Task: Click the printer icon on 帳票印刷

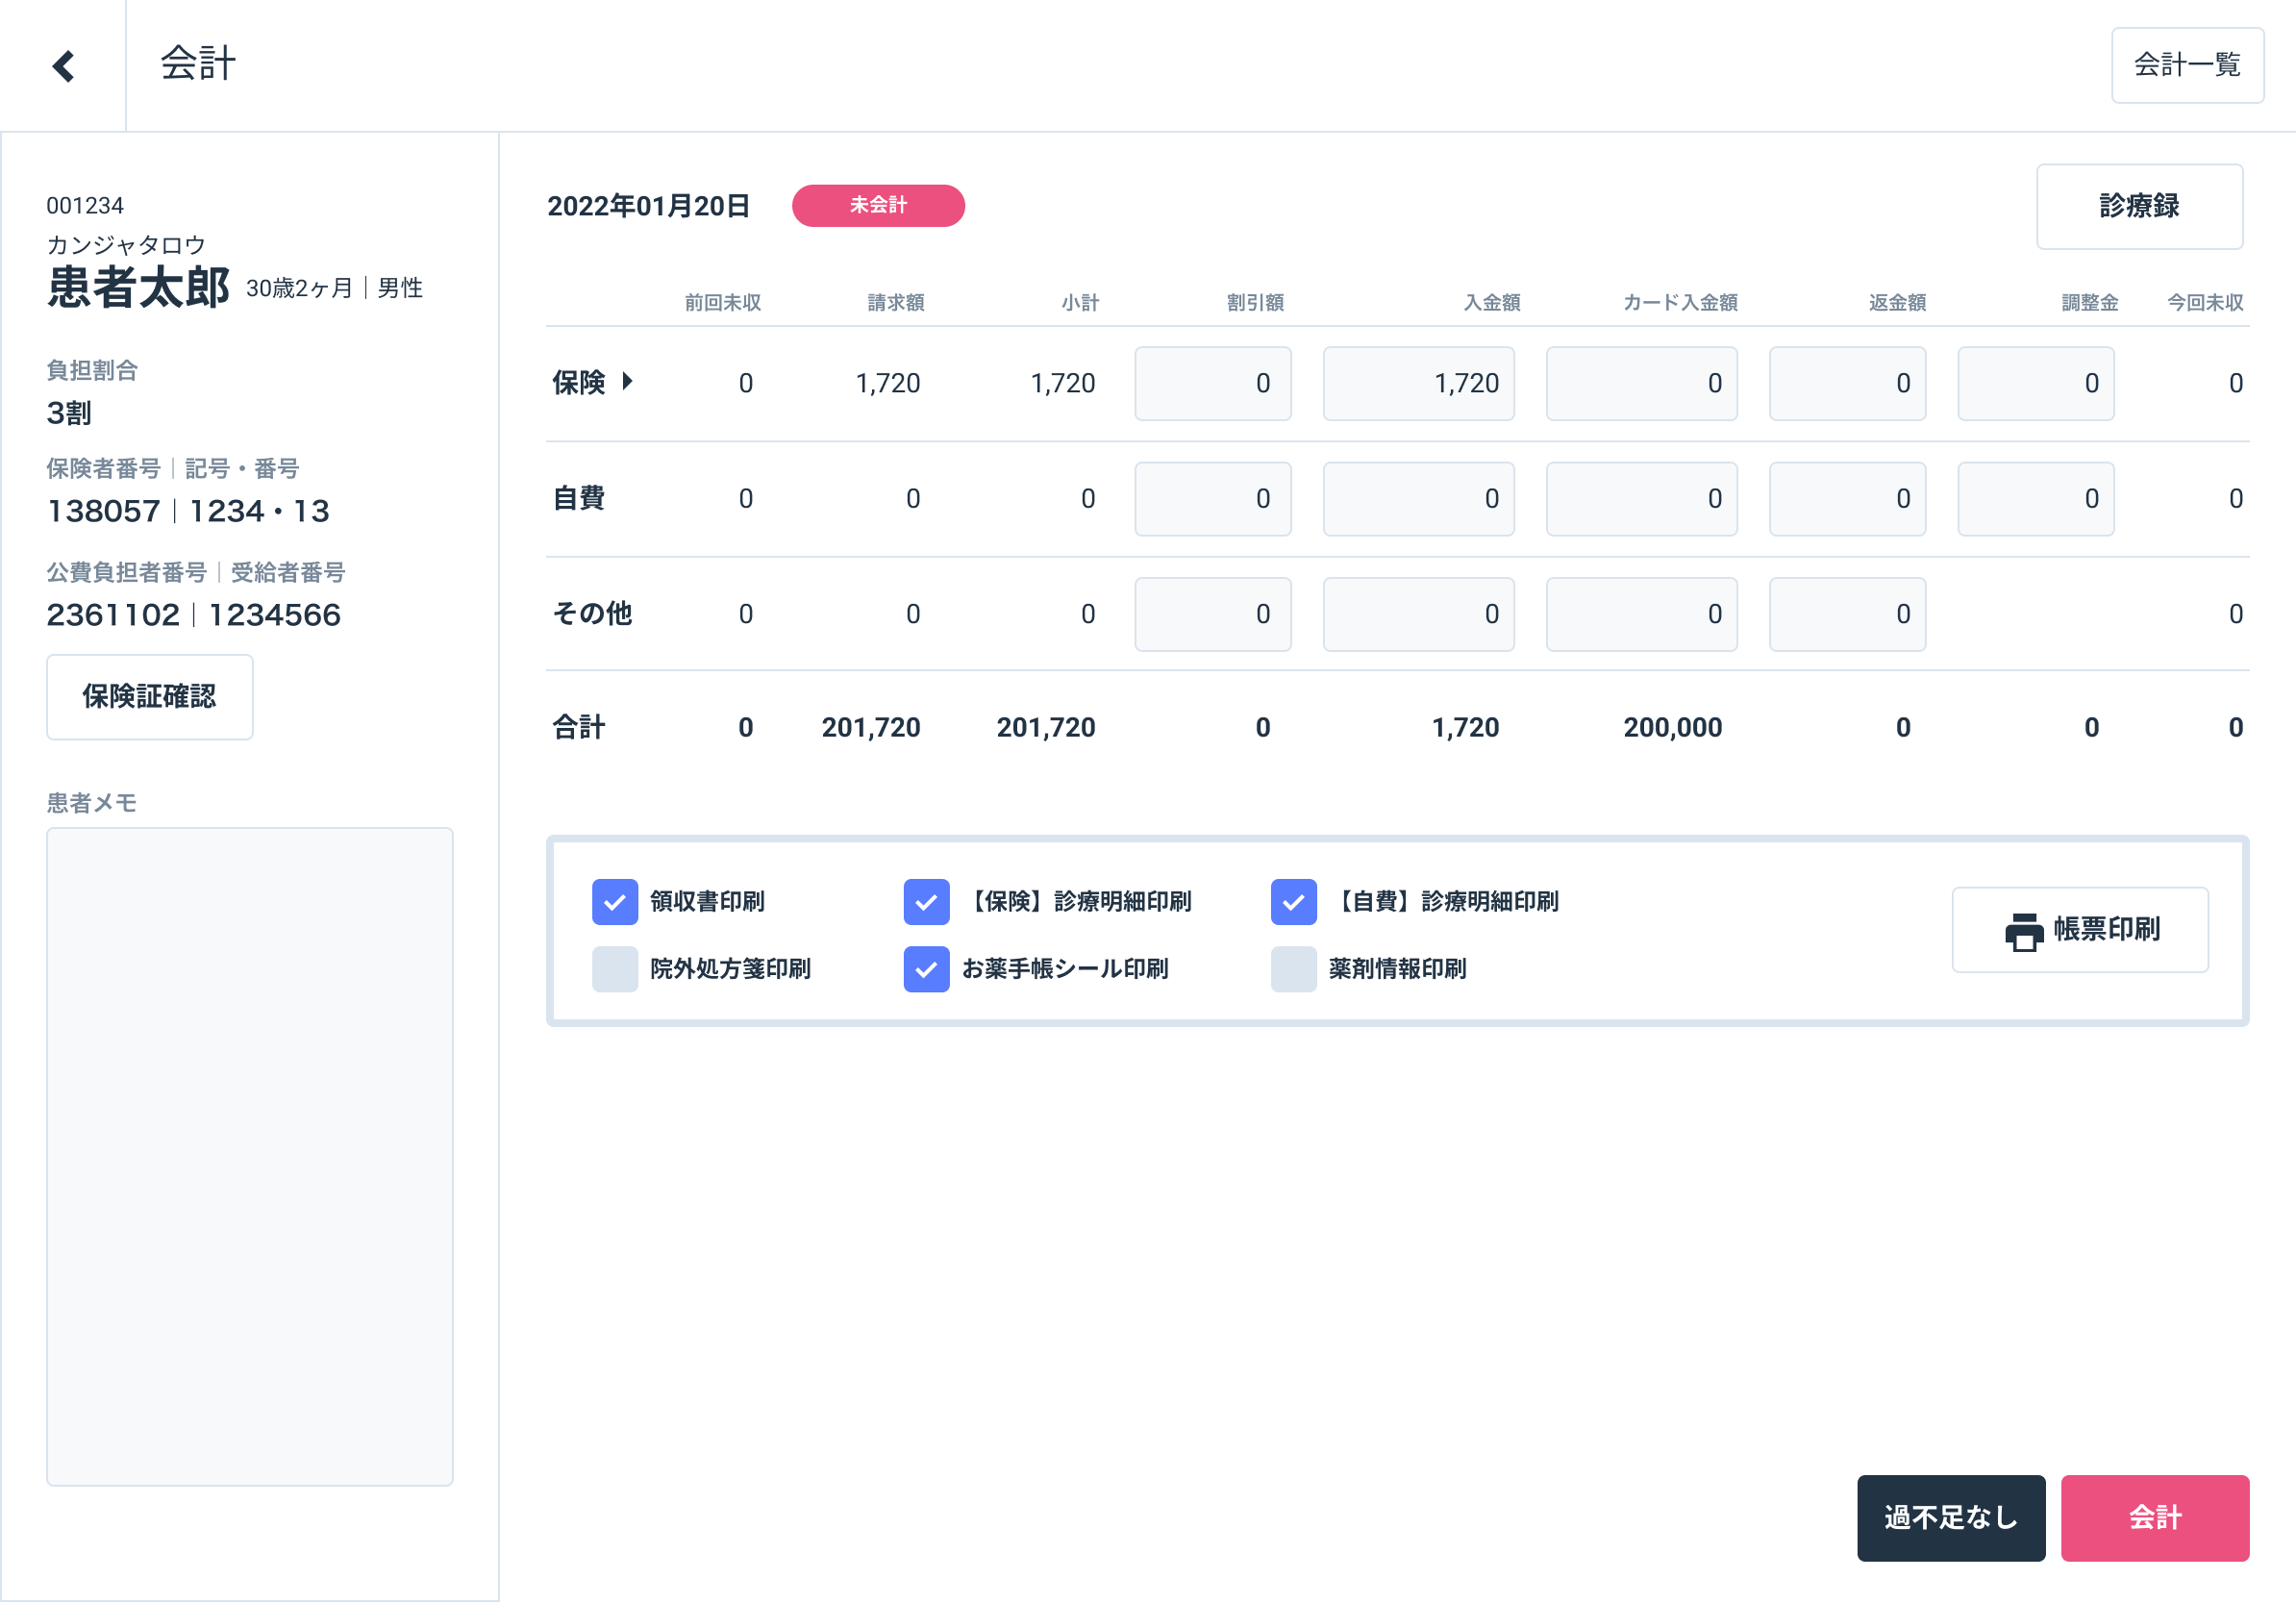Action: [2023, 931]
